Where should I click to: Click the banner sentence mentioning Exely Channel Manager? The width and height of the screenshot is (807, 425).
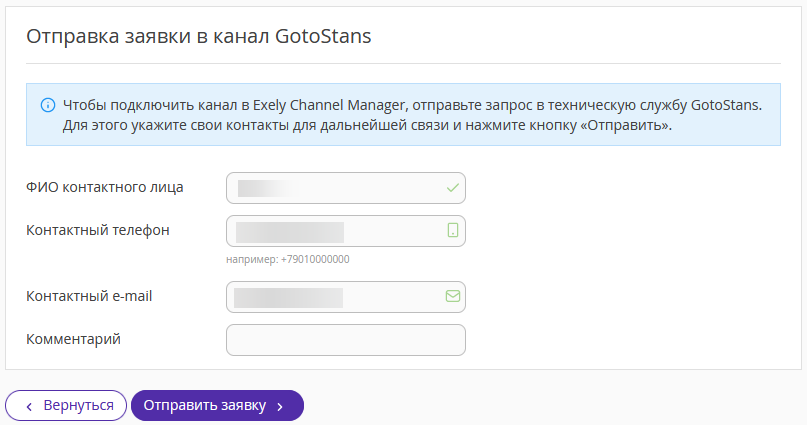[x=412, y=105]
